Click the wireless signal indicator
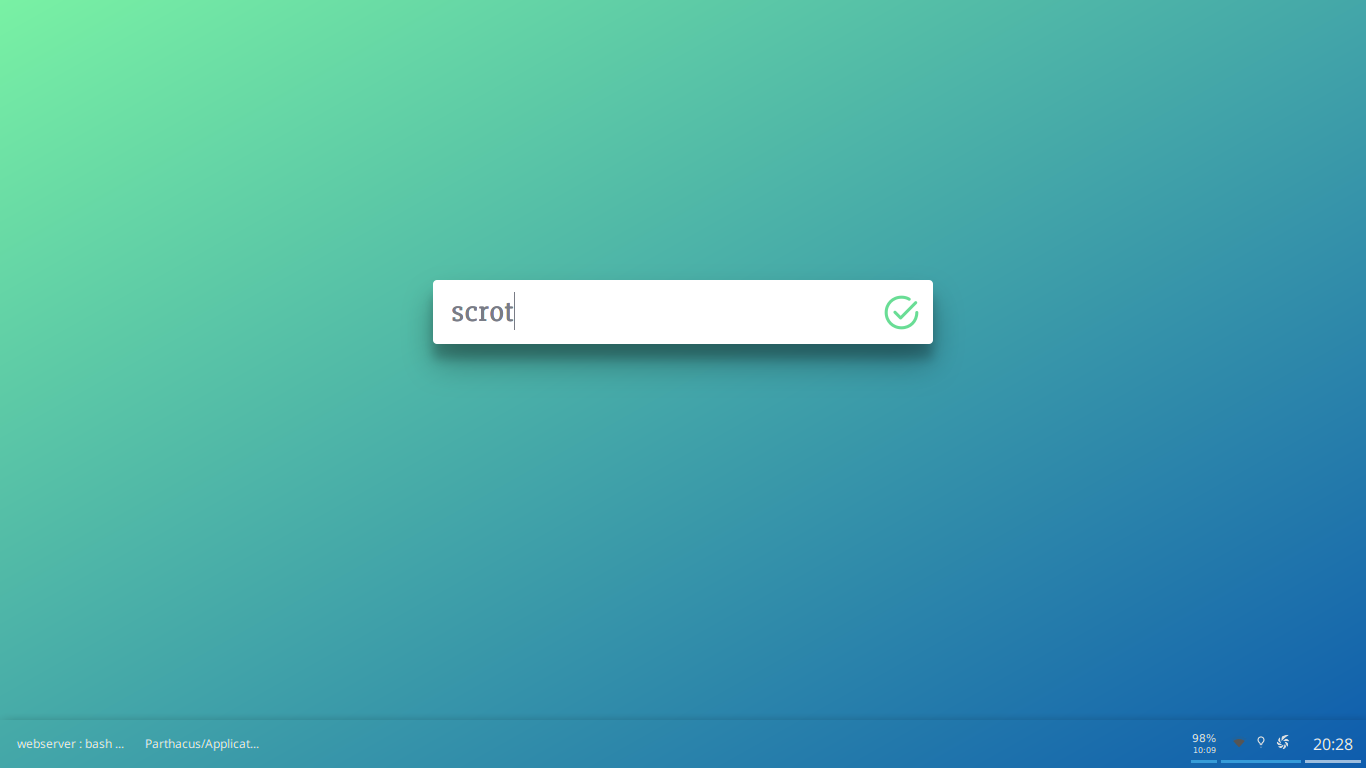Viewport: 1366px width, 768px height. point(1239,743)
